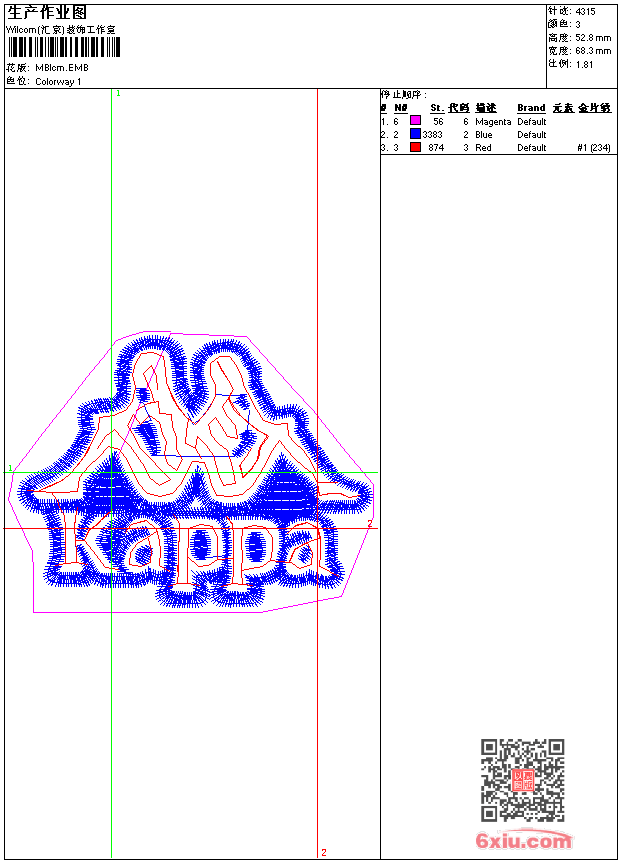
Task: Click the title 生产作业图
Action: (47, 13)
